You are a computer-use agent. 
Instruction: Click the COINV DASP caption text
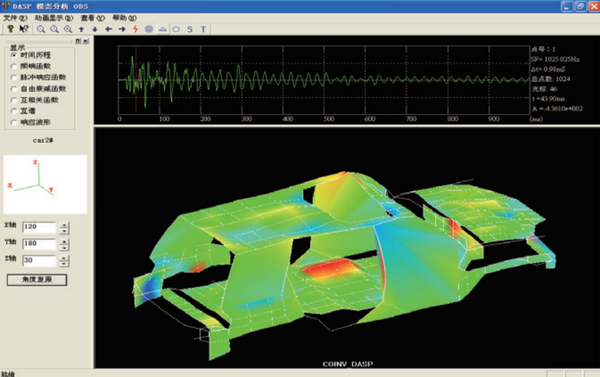tap(347, 364)
